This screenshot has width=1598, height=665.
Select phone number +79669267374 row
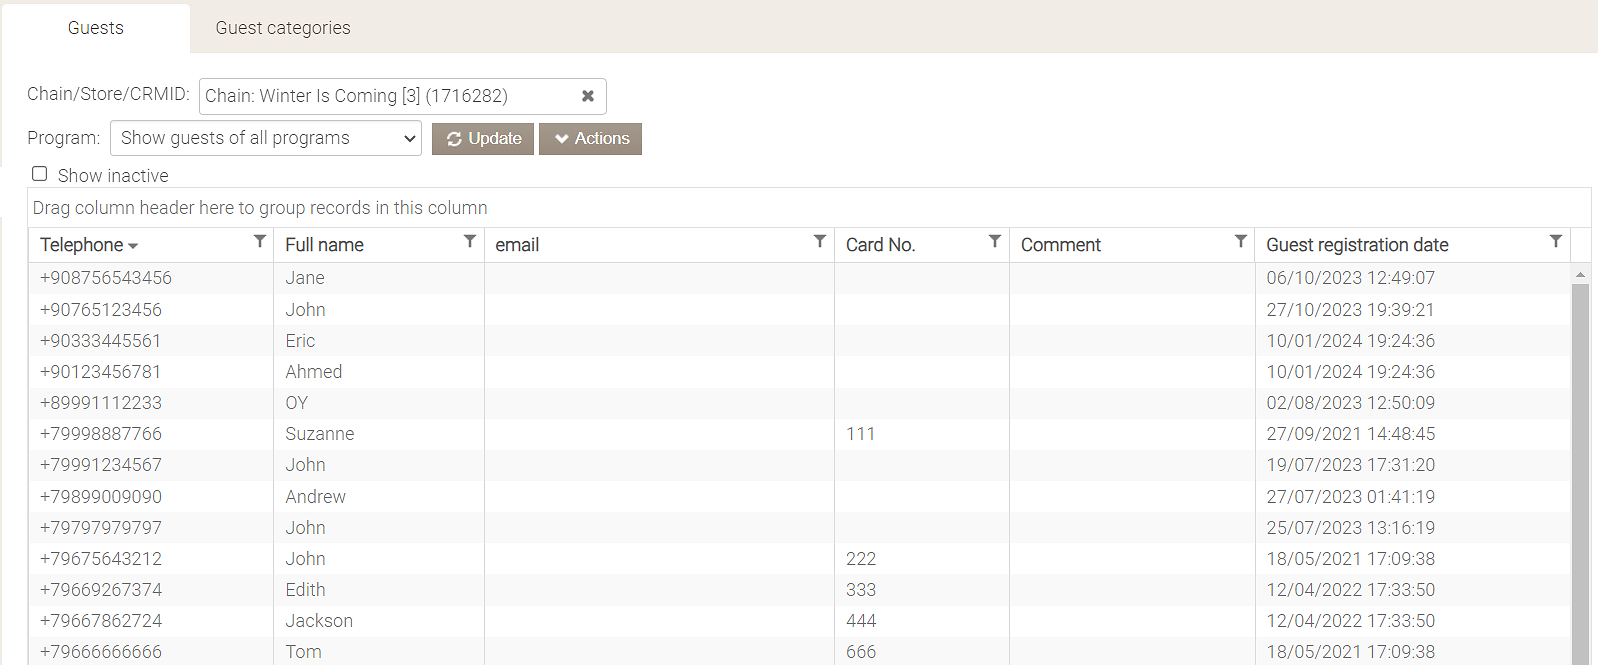101,590
